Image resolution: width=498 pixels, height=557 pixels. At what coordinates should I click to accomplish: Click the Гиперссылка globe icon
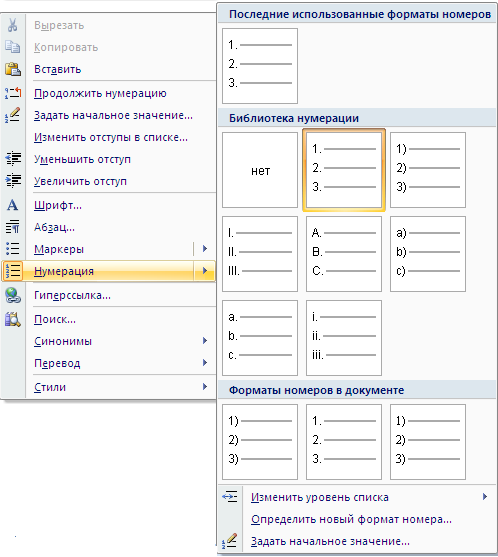13,295
